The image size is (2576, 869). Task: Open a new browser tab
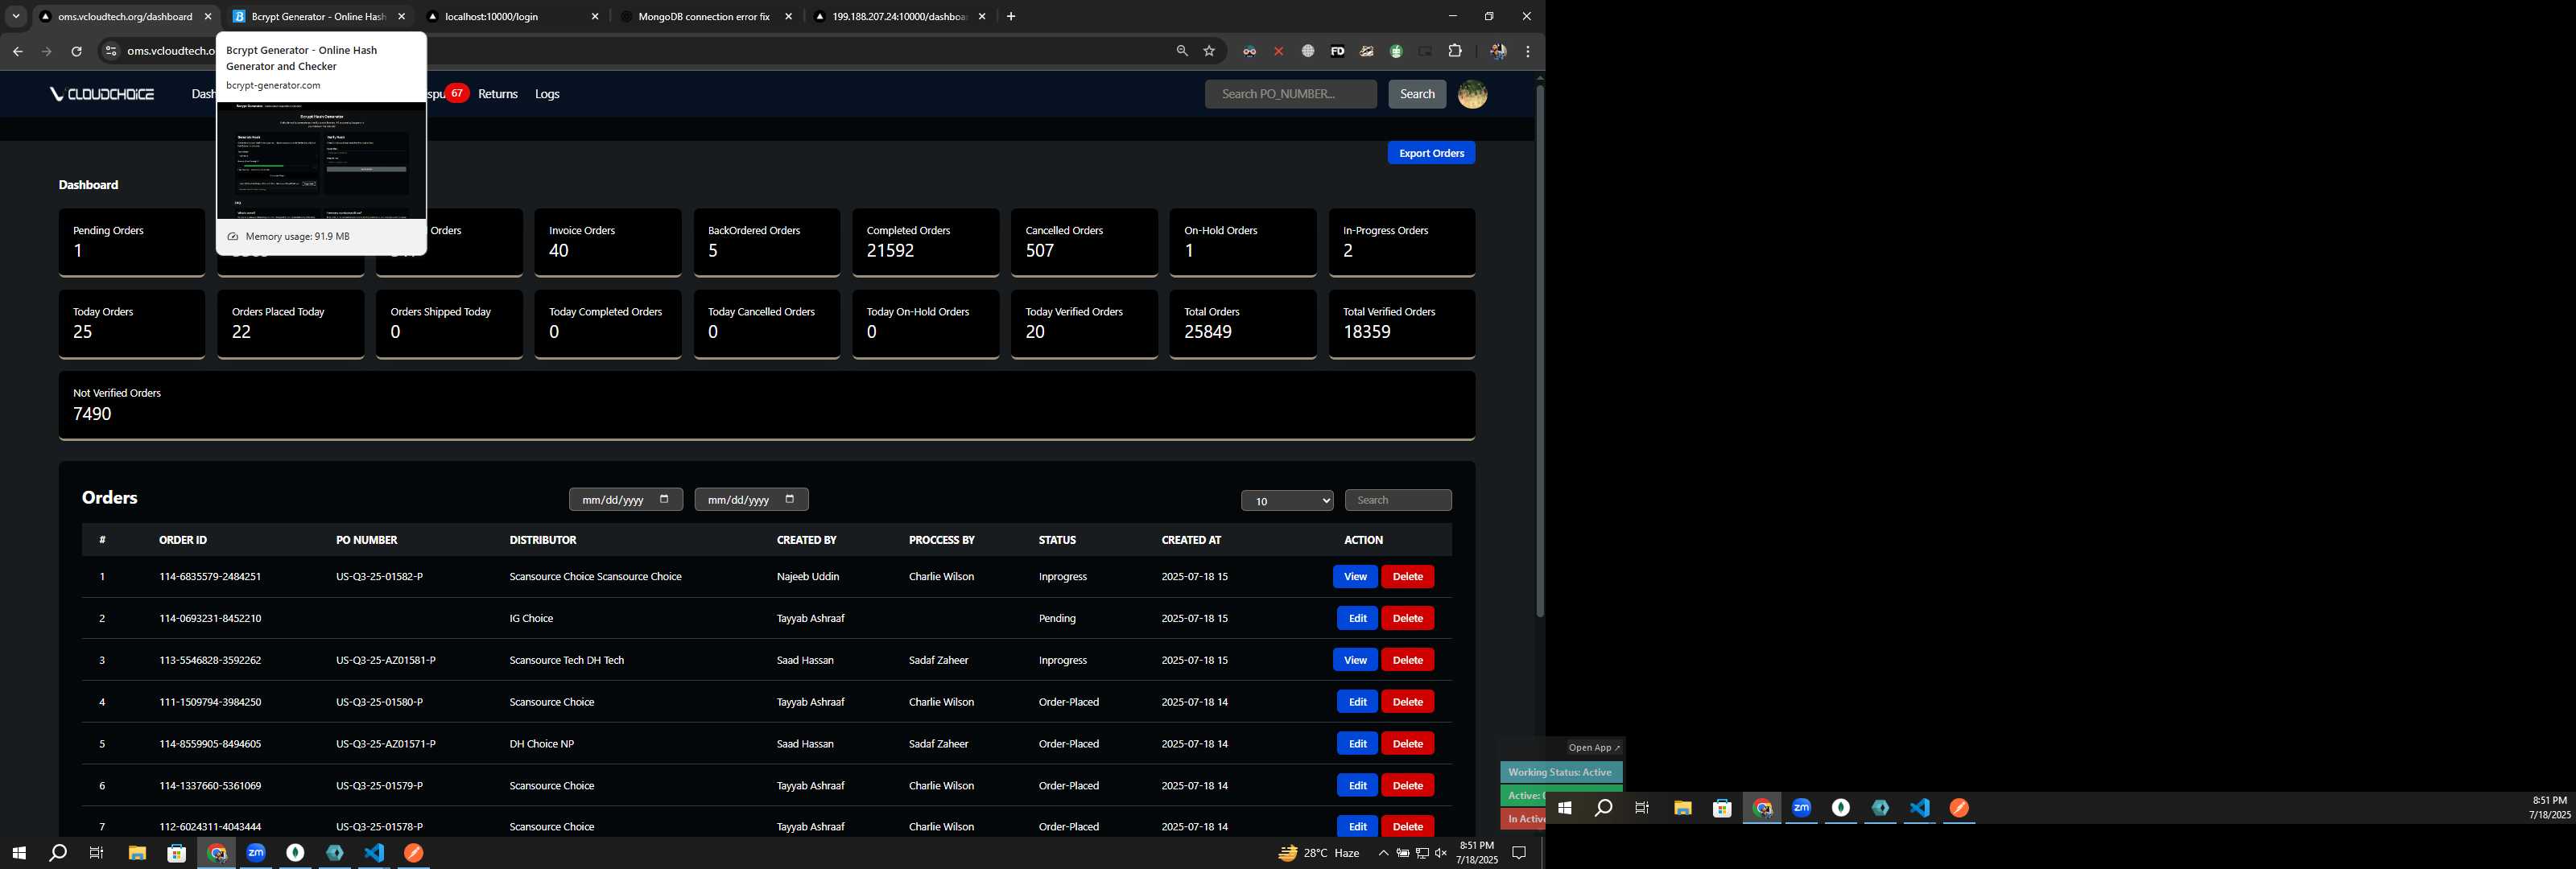click(x=1011, y=16)
